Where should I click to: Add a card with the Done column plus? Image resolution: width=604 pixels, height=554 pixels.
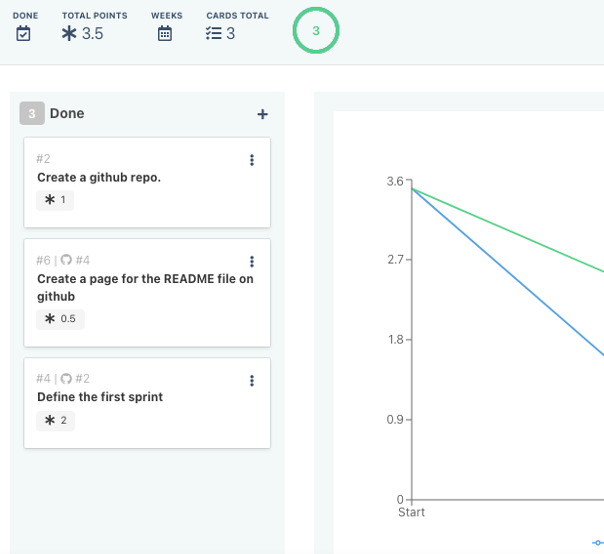point(262,114)
